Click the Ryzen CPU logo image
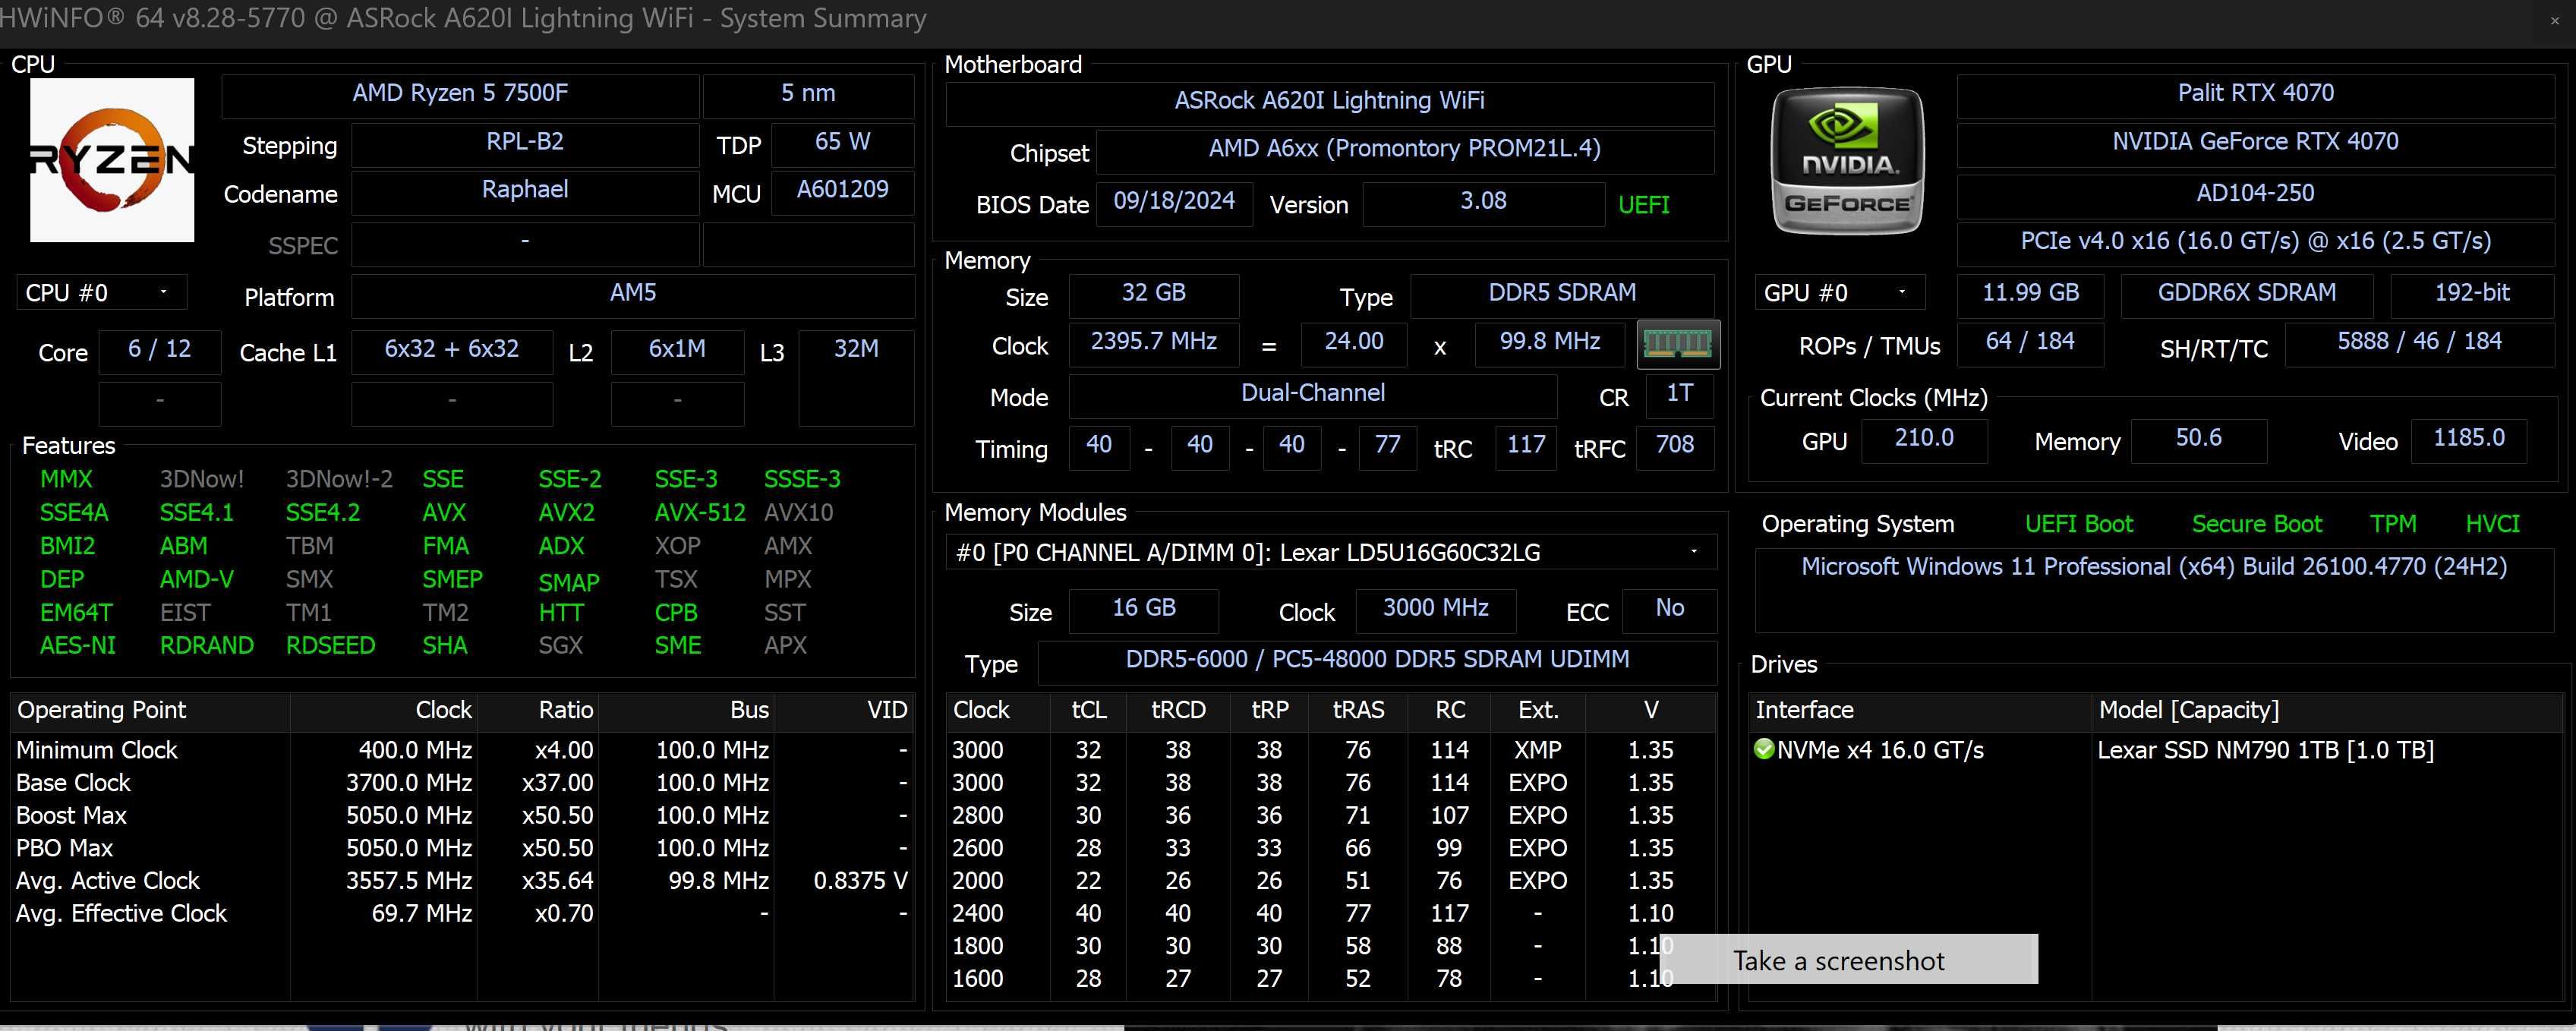2576x1031 pixels. point(112,160)
